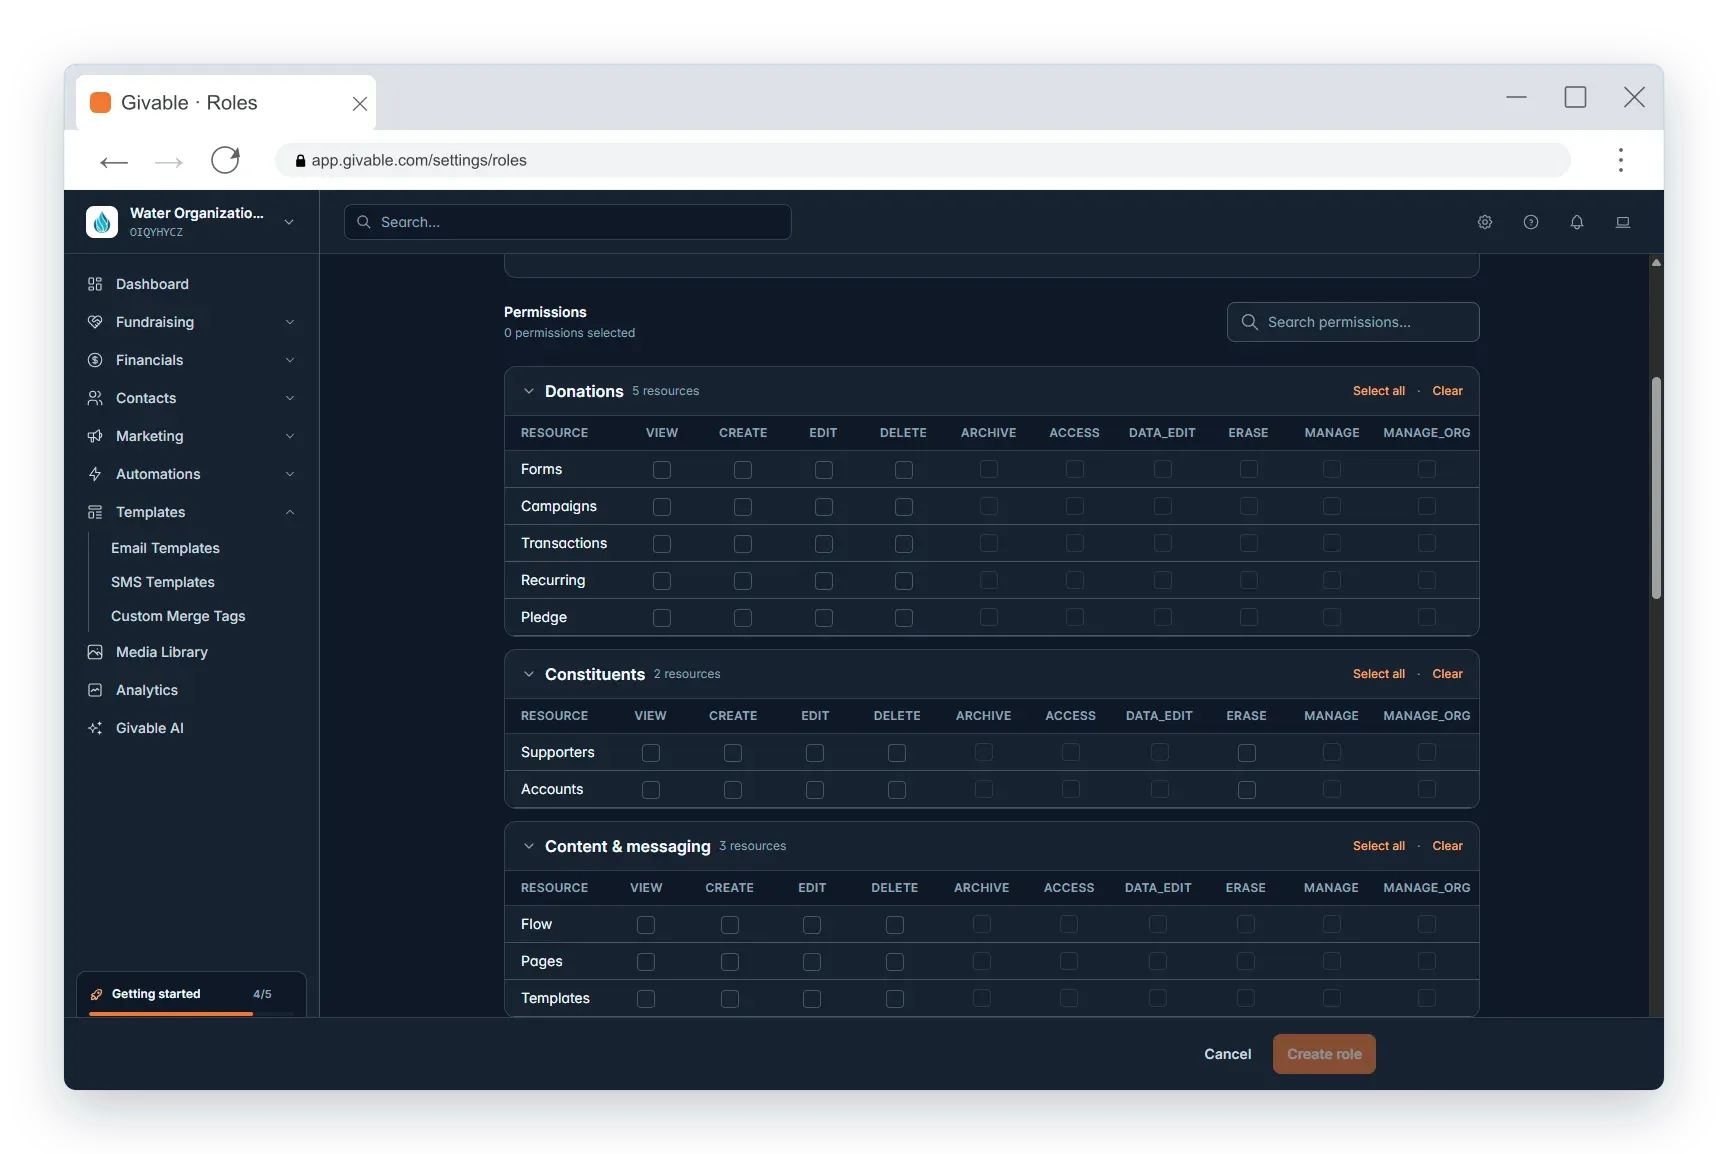The width and height of the screenshot is (1728, 1154).
Task: Click the search permissions magnifier icon
Action: [x=1250, y=322]
